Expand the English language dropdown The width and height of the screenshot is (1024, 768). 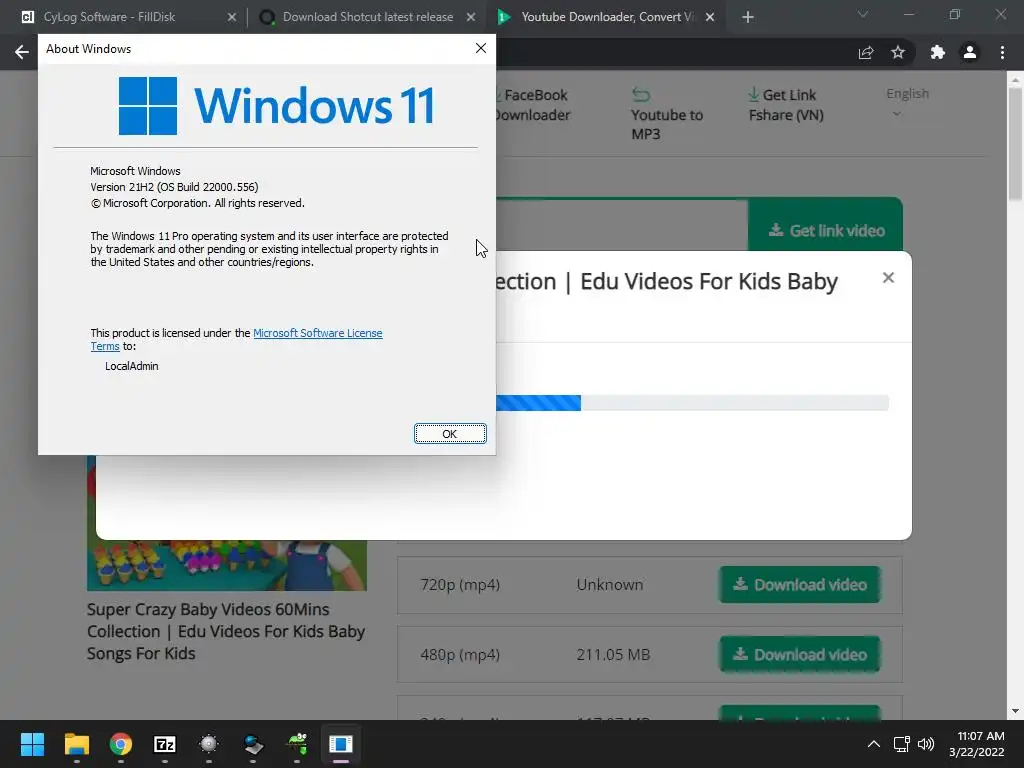907,102
